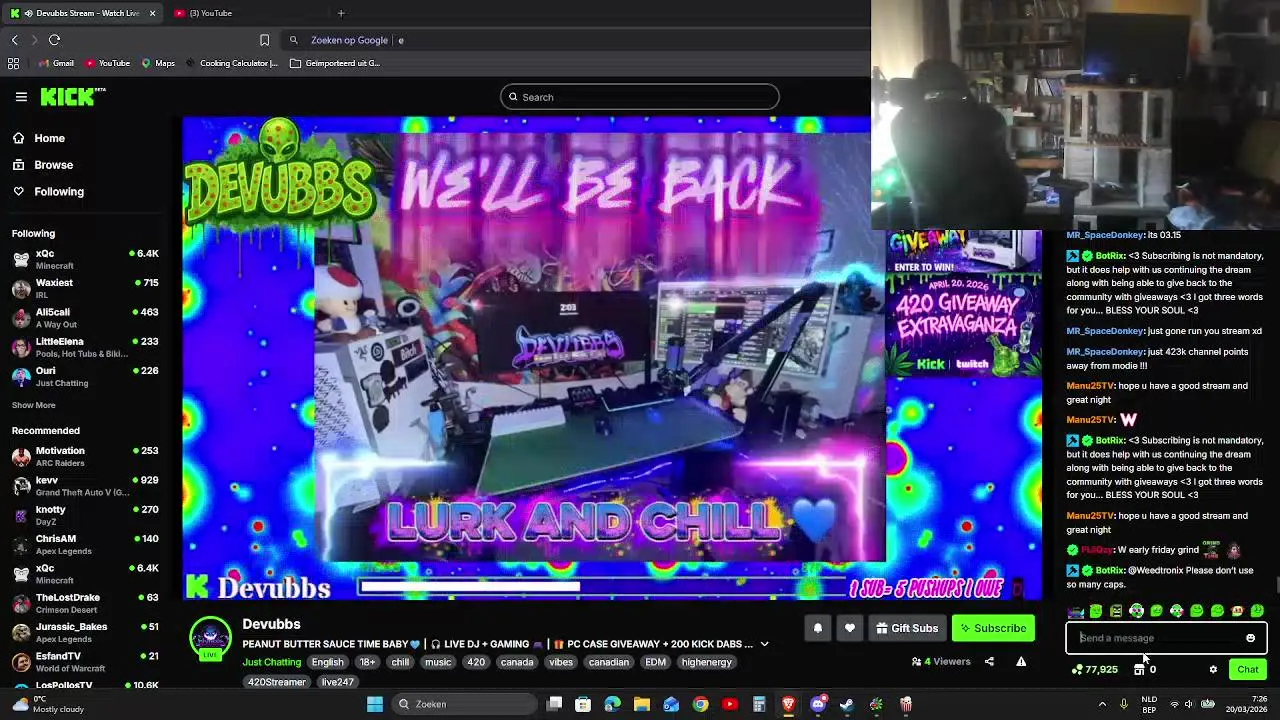The width and height of the screenshot is (1280, 720).
Task: Click the green Chat send button
Action: click(1247, 670)
